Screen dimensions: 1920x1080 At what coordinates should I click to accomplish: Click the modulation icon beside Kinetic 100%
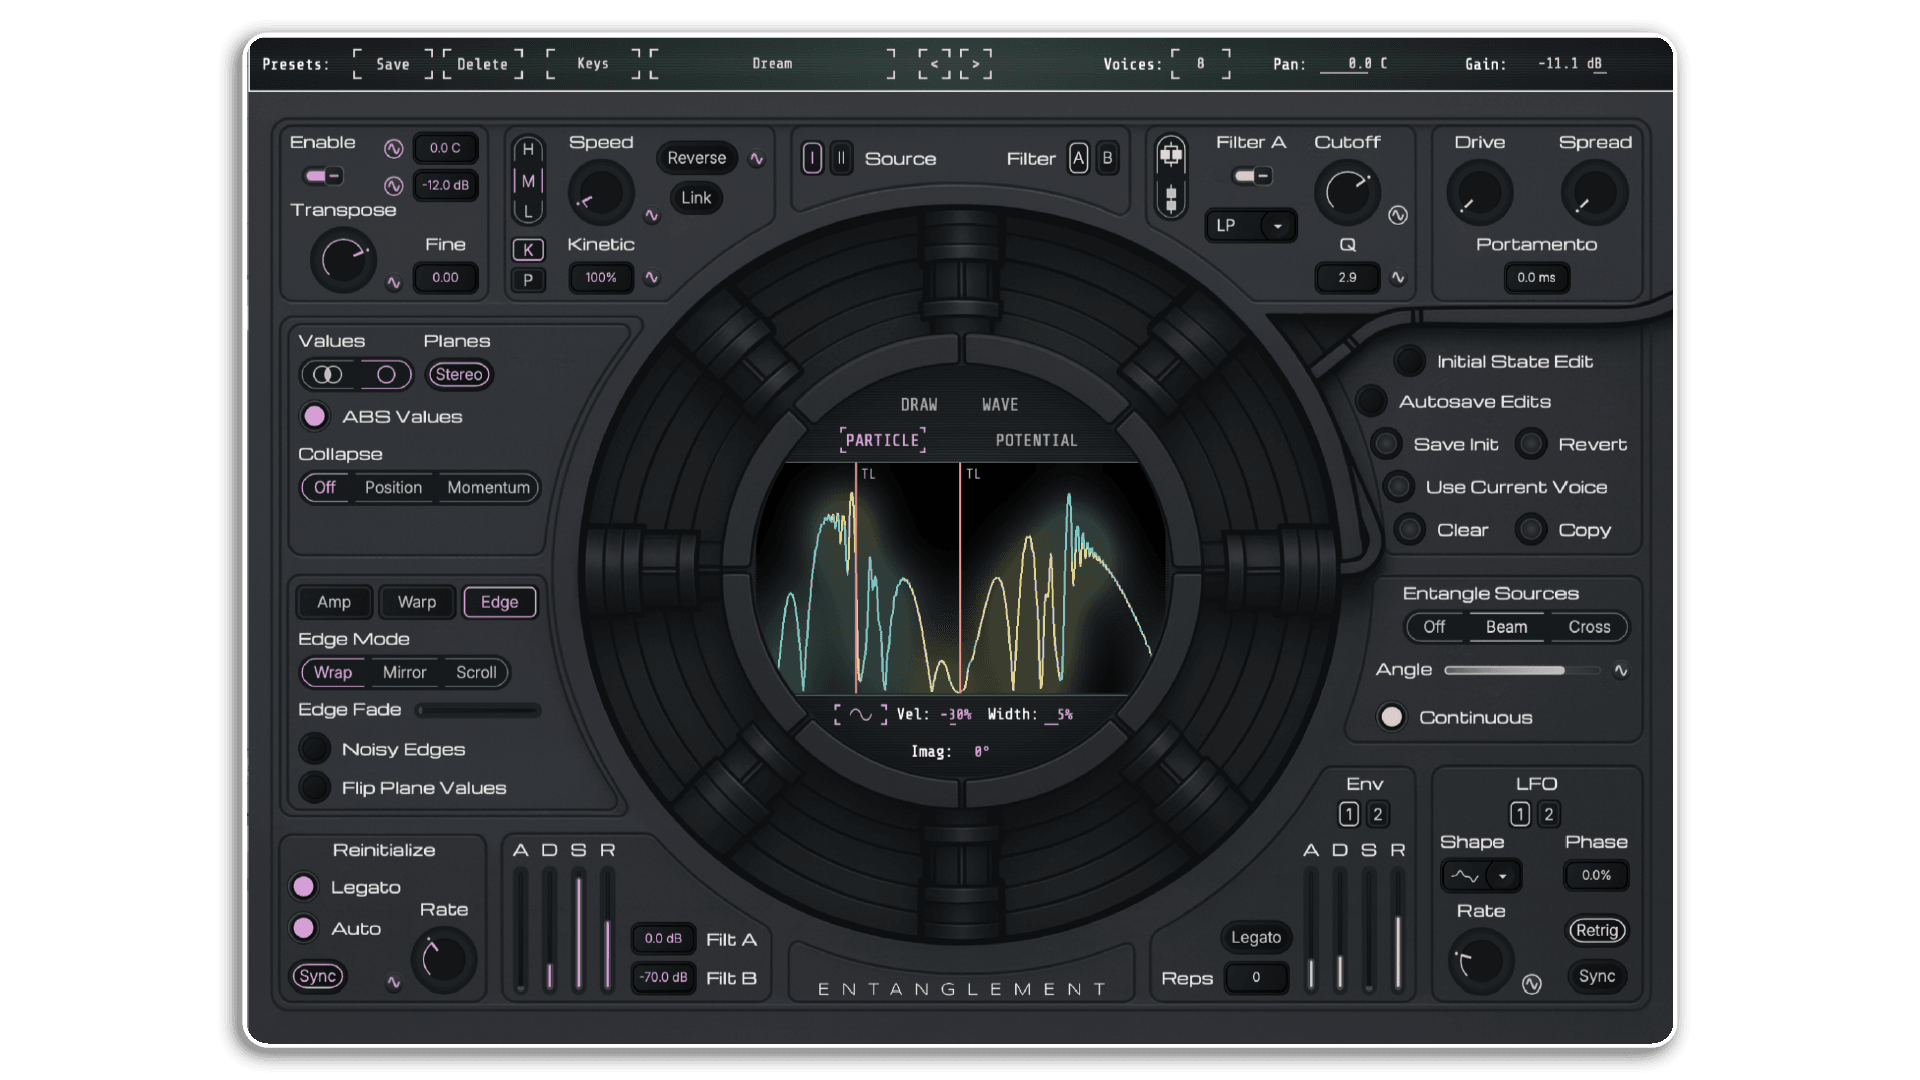tap(652, 278)
